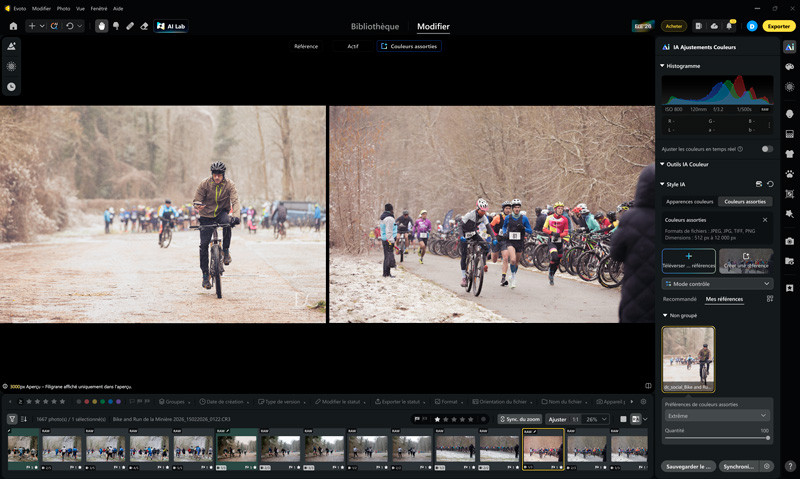Click the sync refresh icon in toolbar
Screen dimensions: 800x479
pyautogui.click(x=54, y=26)
